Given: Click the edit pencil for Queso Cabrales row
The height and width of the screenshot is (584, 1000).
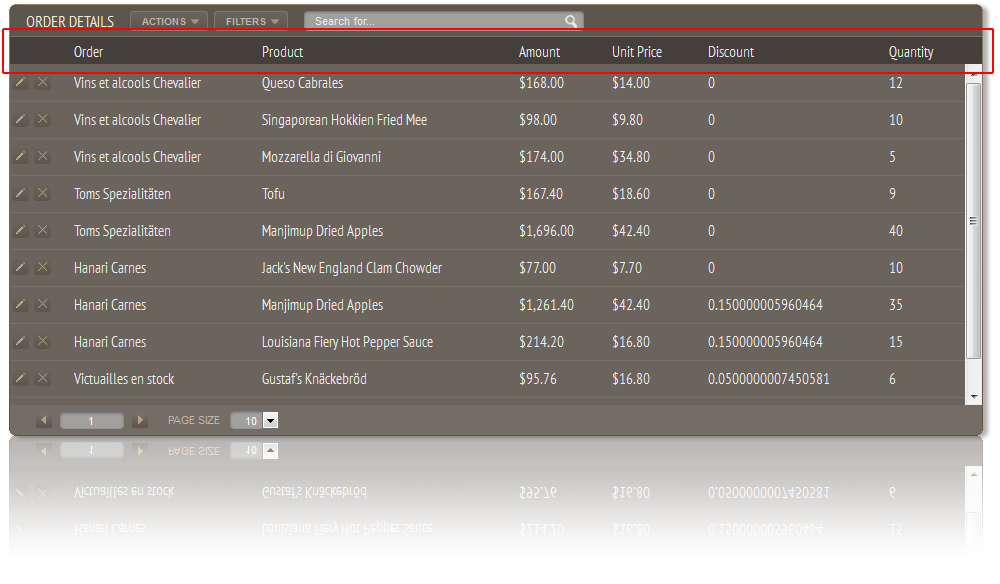Looking at the screenshot, I should pyautogui.click(x=20, y=83).
